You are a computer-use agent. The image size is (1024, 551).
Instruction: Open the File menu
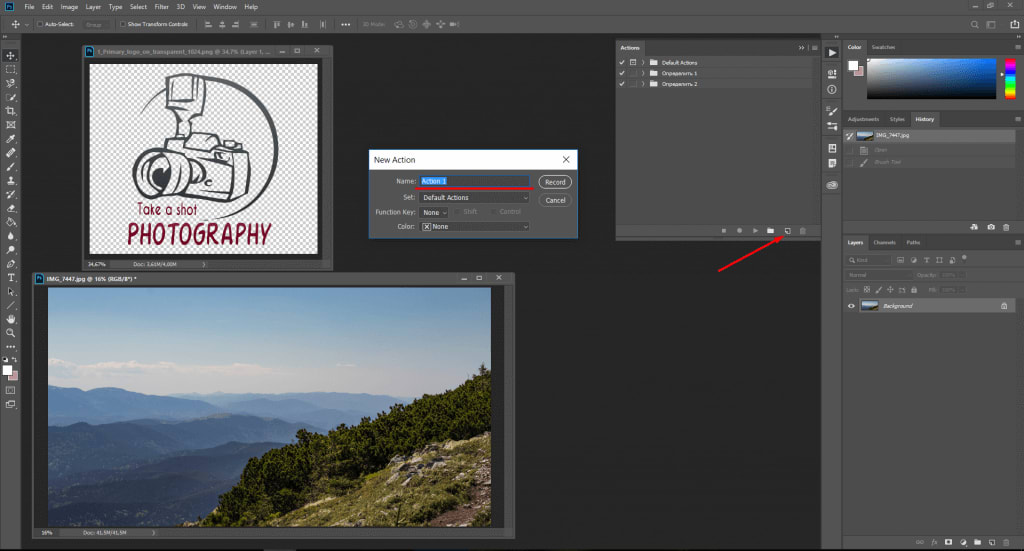tap(29, 7)
